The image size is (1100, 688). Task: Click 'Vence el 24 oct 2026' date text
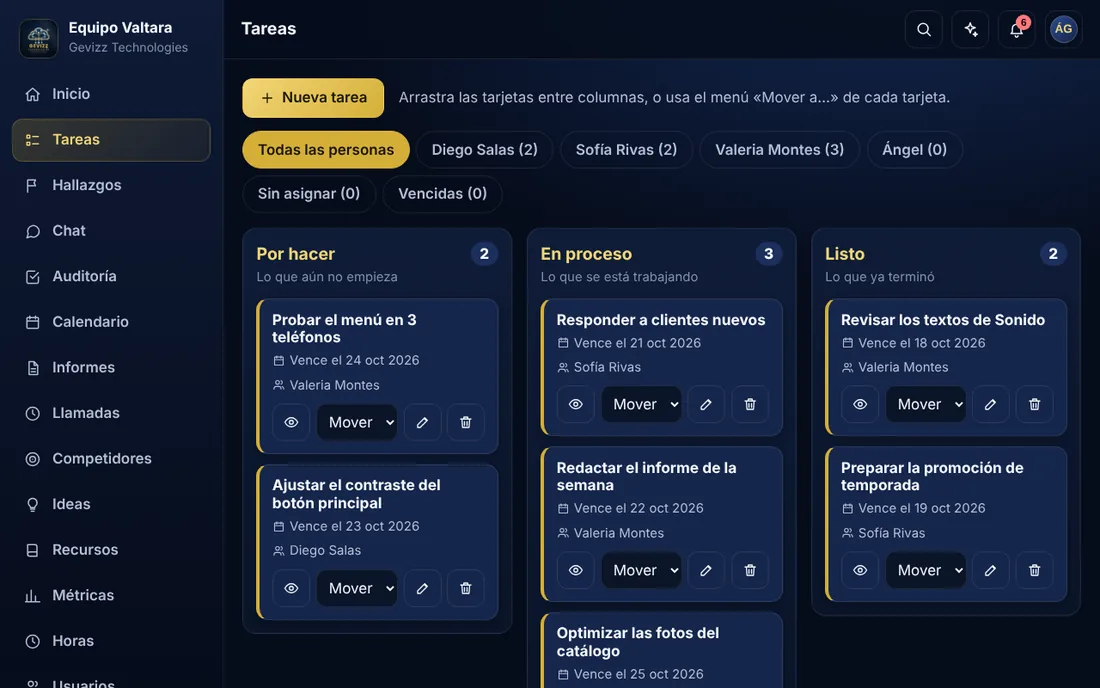coord(354,360)
